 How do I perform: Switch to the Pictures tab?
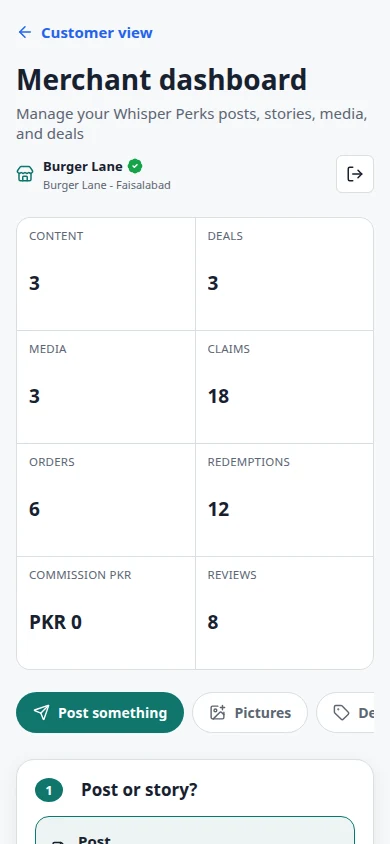click(250, 713)
